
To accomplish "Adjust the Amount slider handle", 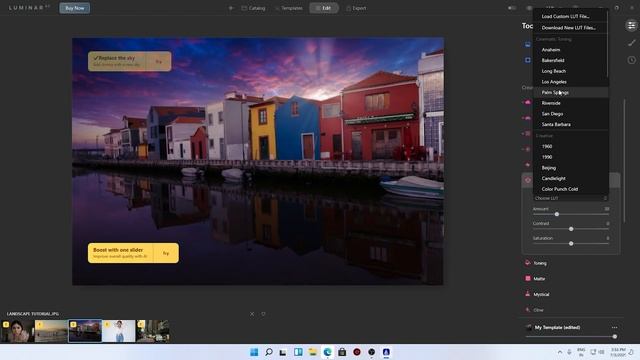I will 557,214.
